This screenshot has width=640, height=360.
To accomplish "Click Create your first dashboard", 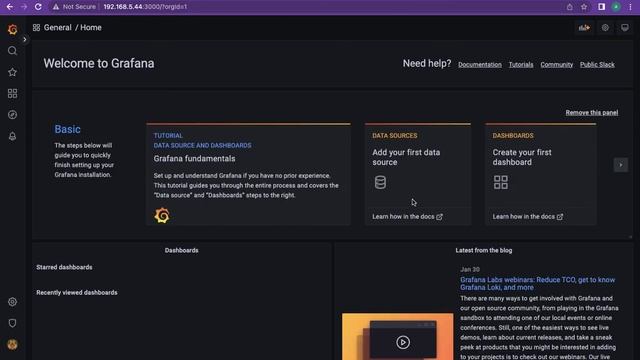I will tap(522, 157).
